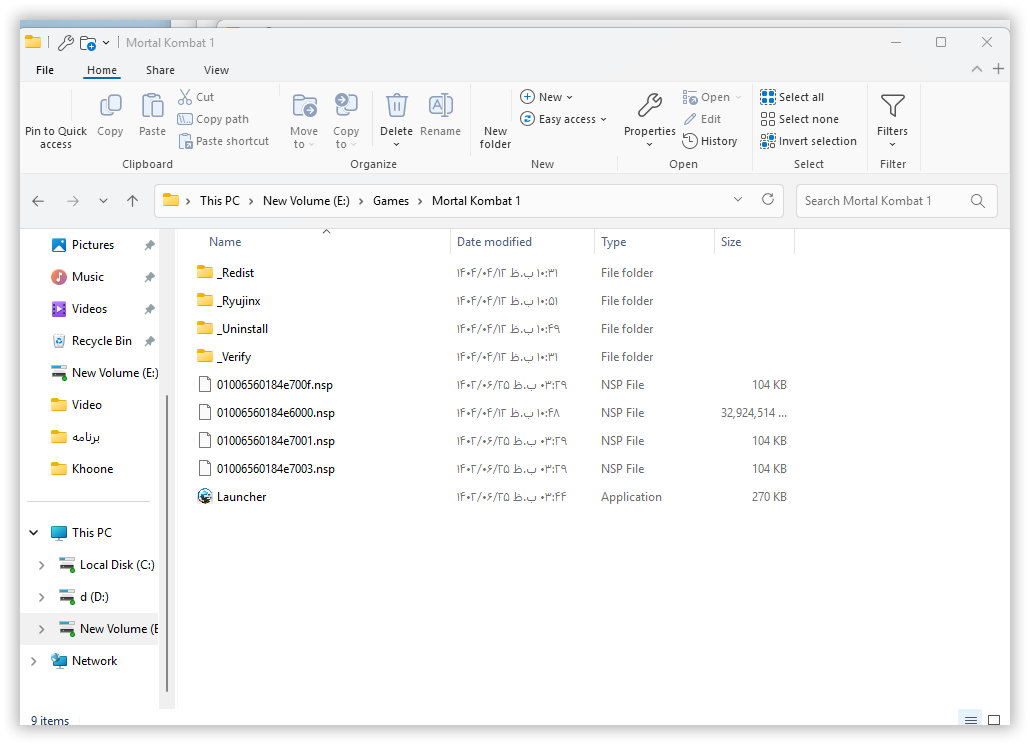
Task: Open the File menu
Action: point(45,70)
